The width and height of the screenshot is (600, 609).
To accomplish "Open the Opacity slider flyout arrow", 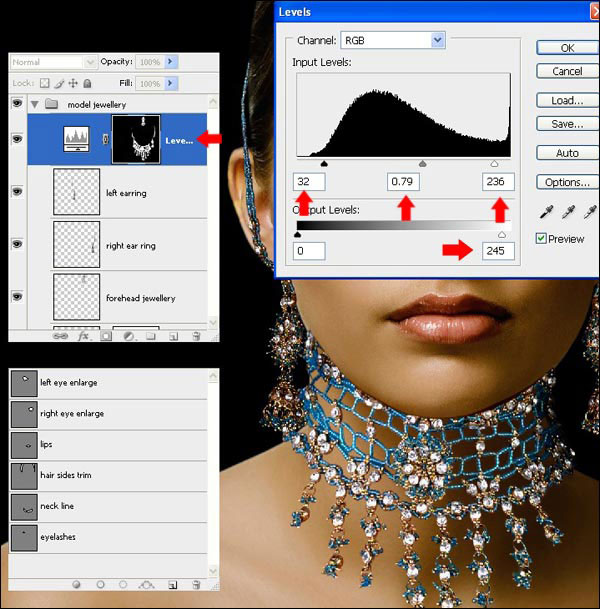I will (171, 62).
